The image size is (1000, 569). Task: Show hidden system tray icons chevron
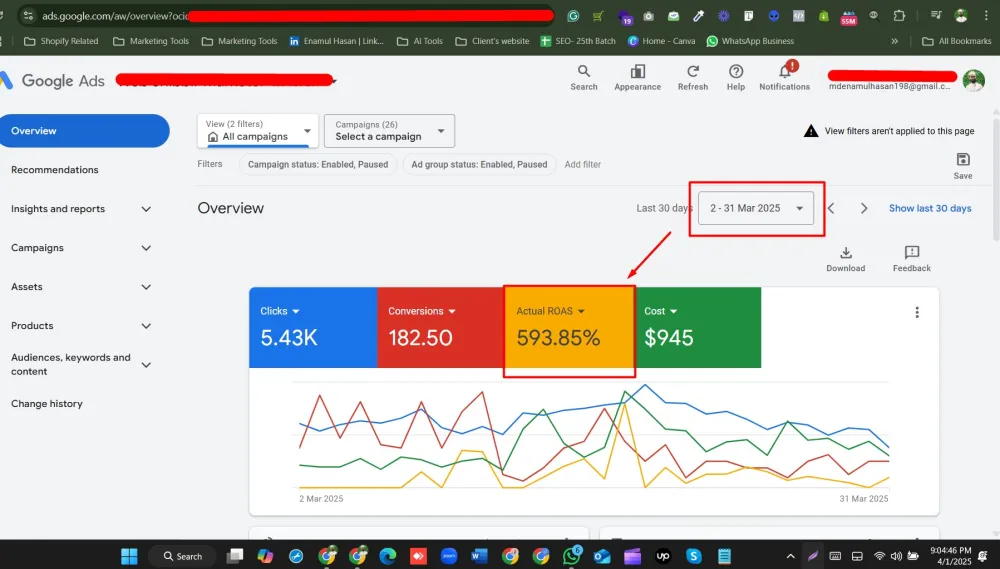pos(790,556)
